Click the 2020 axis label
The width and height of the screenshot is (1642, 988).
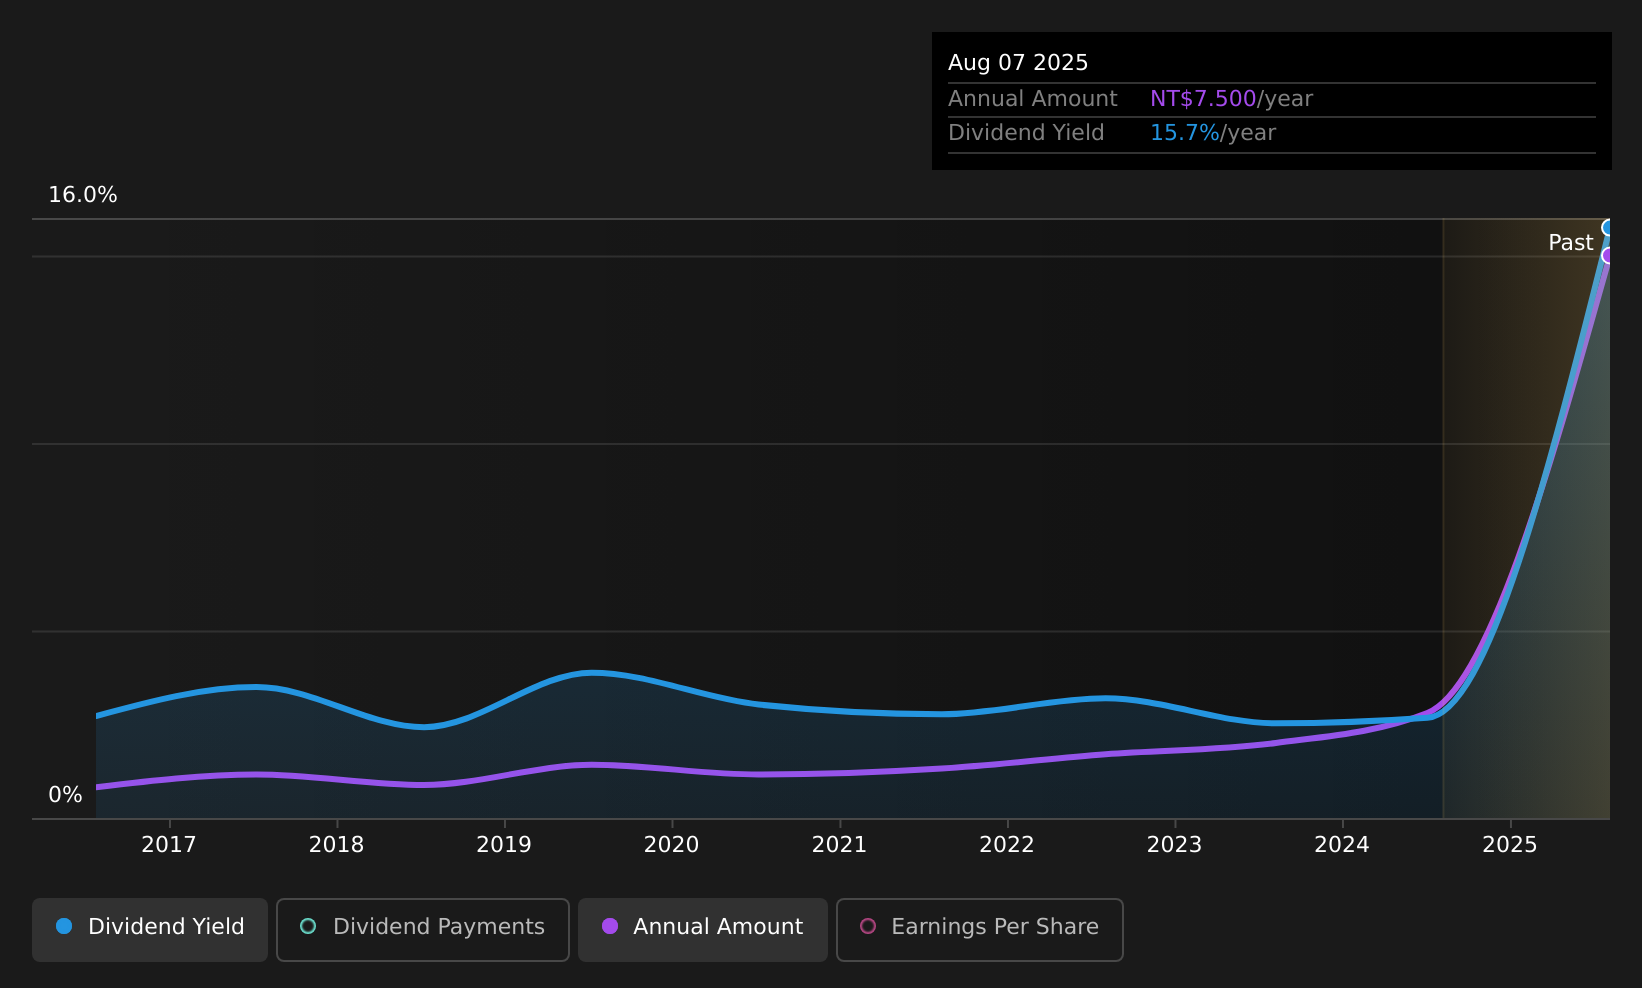pos(672,845)
